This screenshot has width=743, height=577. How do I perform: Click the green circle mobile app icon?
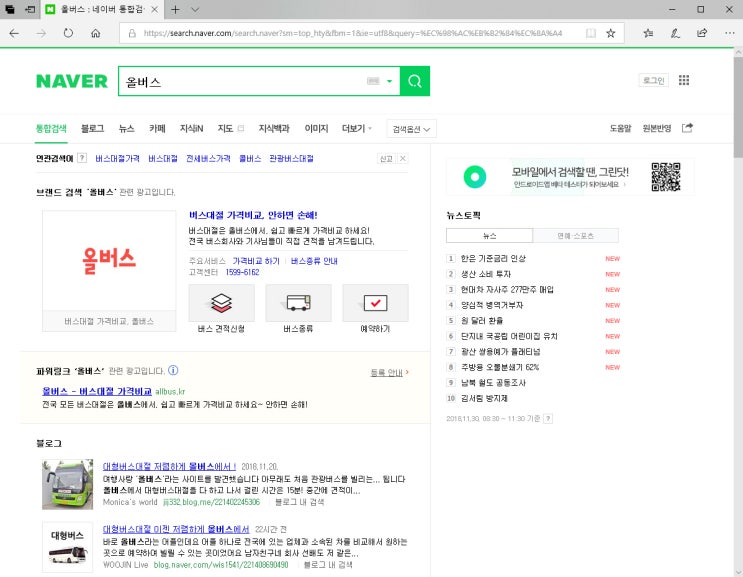pos(475,177)
